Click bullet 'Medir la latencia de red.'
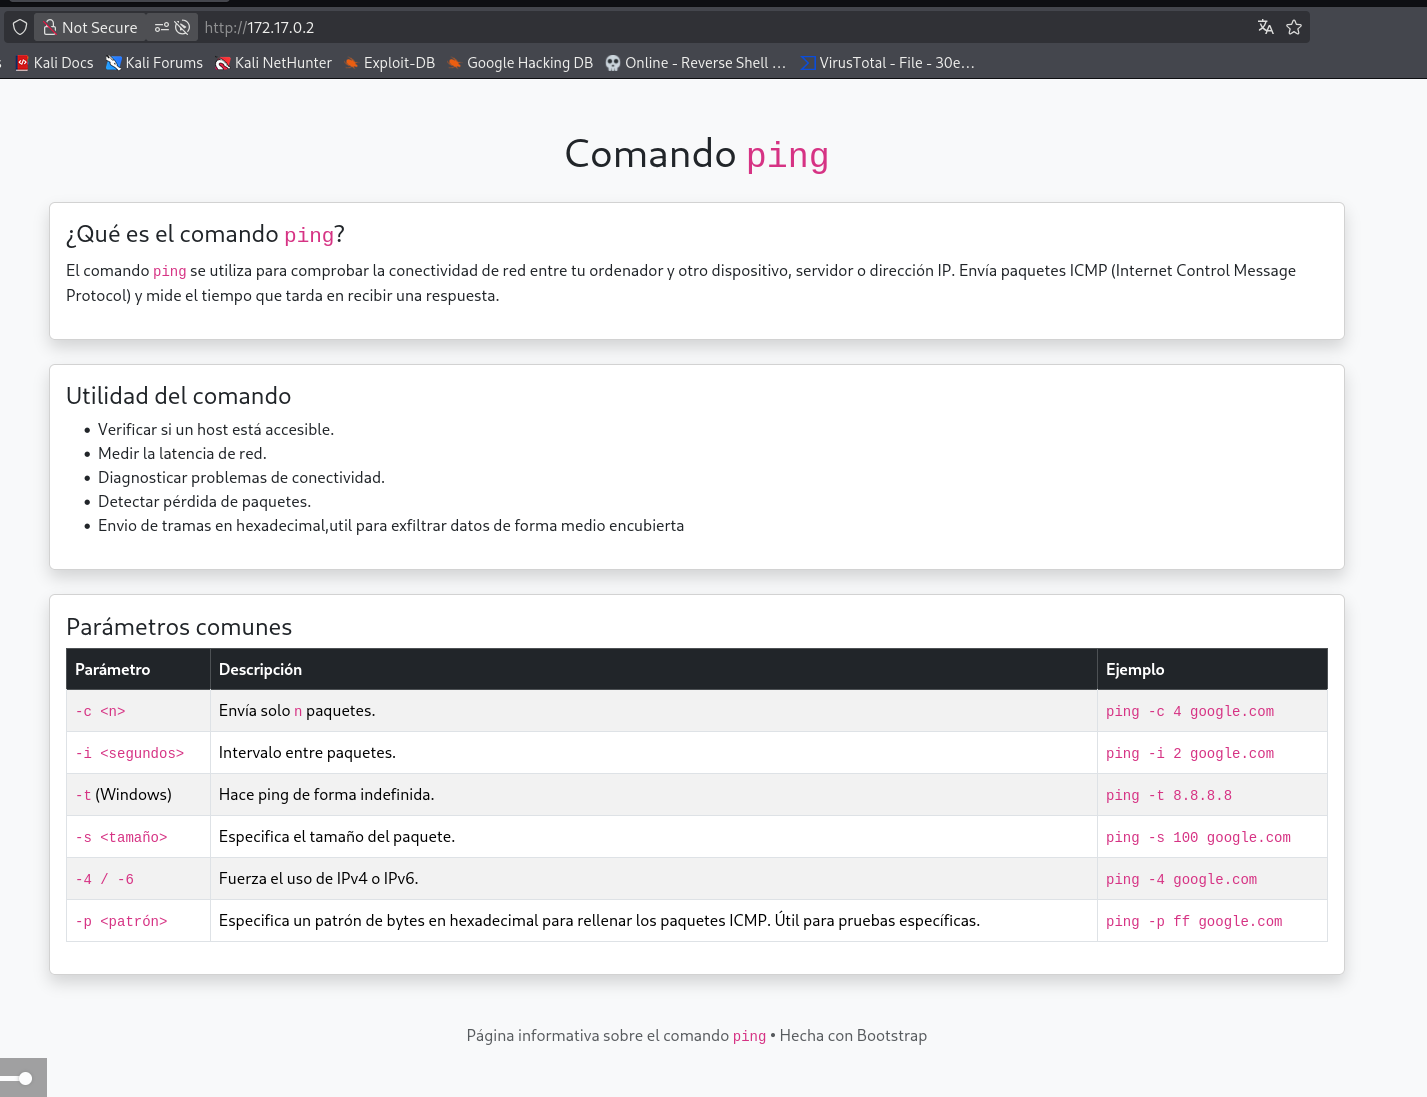The image size is (1427, 1097). (182, 454)
